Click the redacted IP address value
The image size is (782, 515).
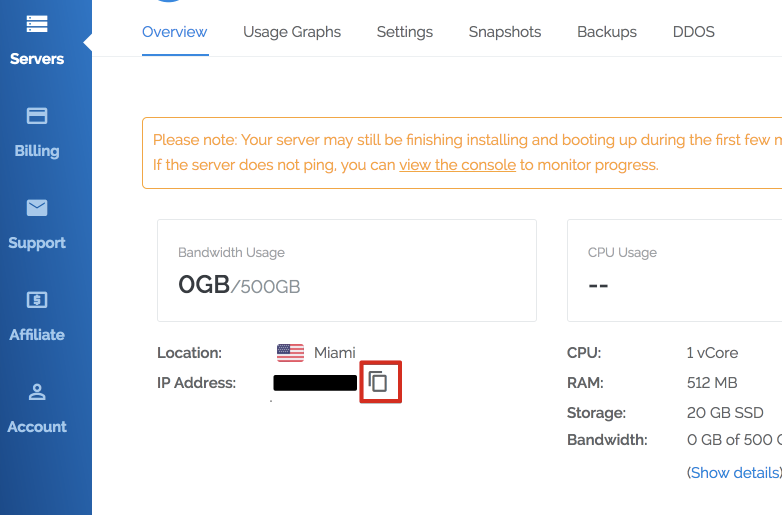[315, 382]
